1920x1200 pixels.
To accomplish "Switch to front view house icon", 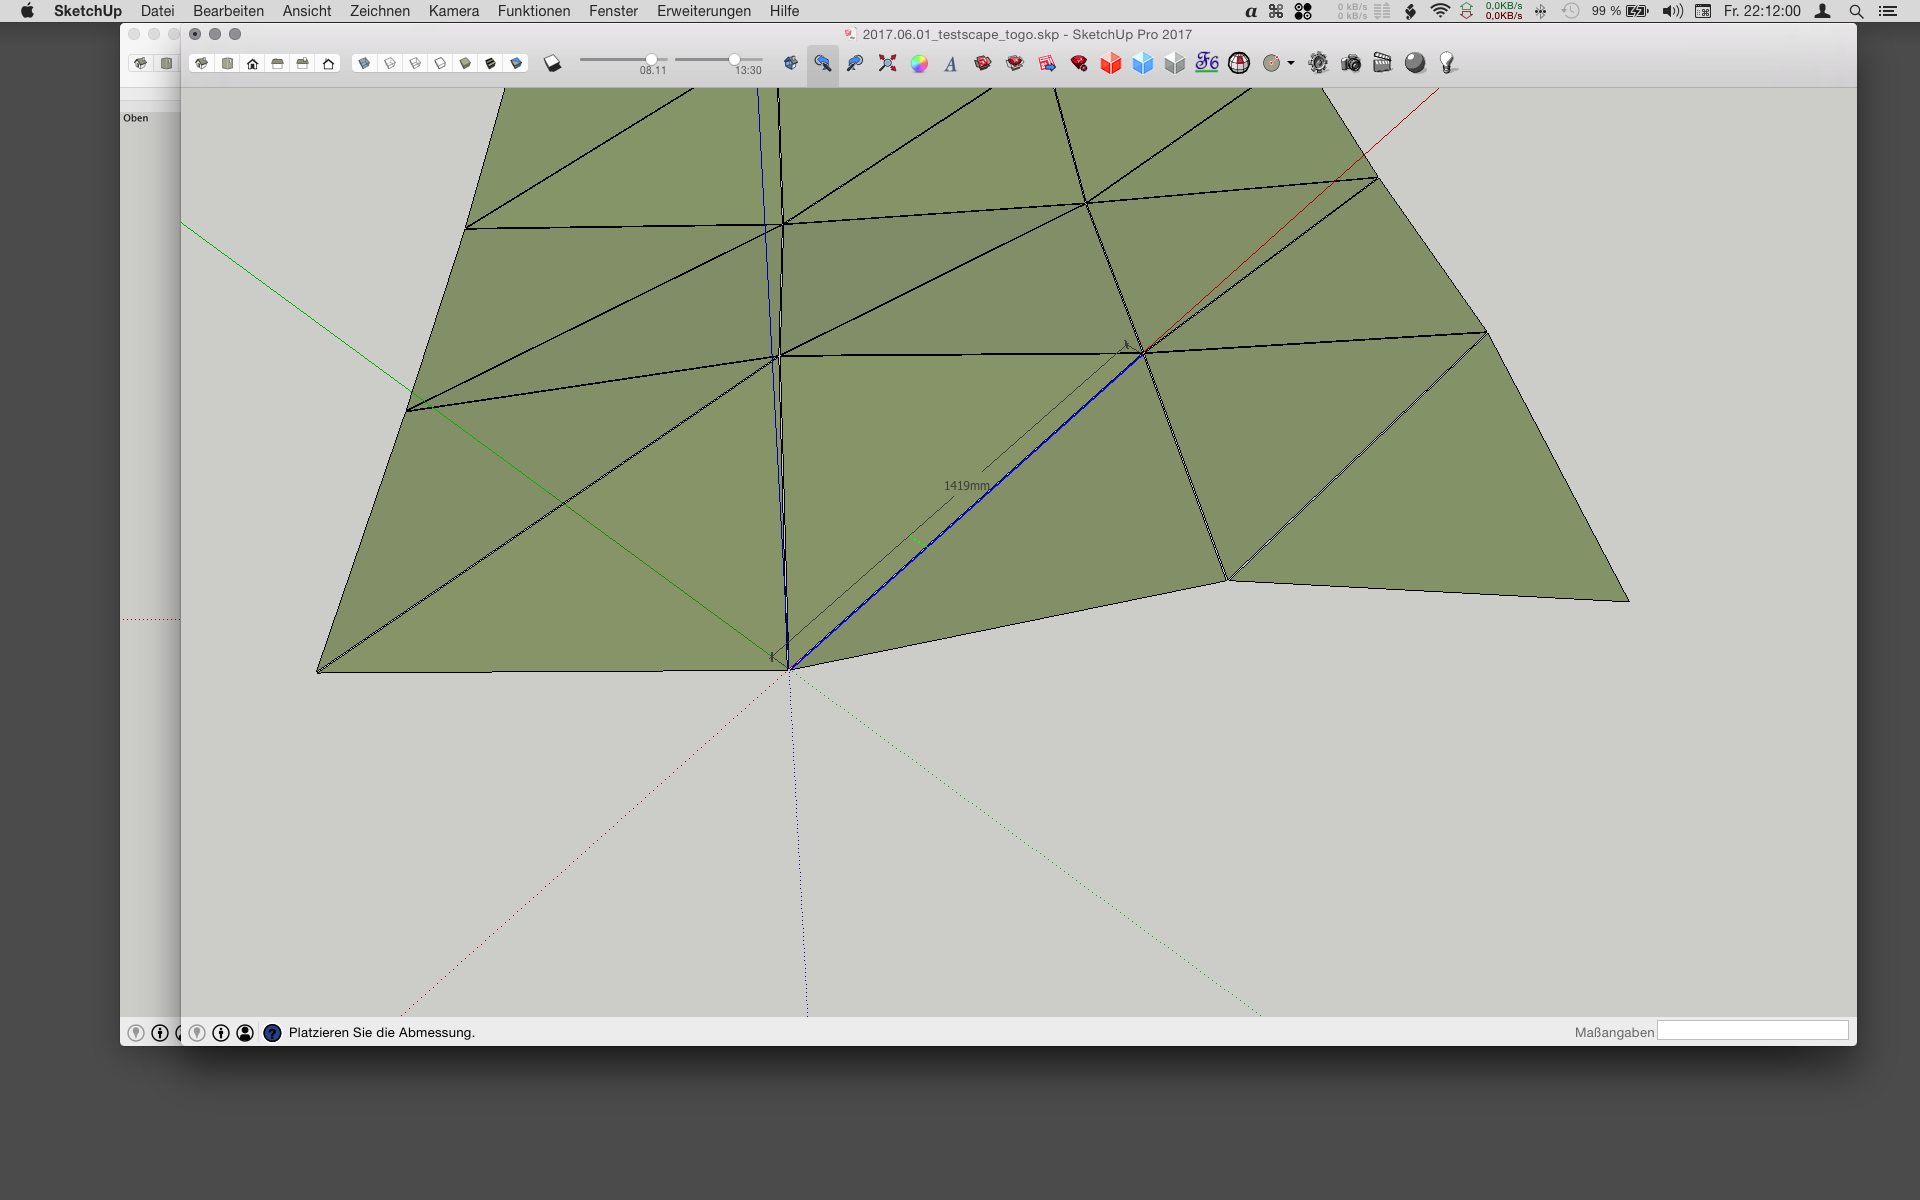I will point(253,63).
